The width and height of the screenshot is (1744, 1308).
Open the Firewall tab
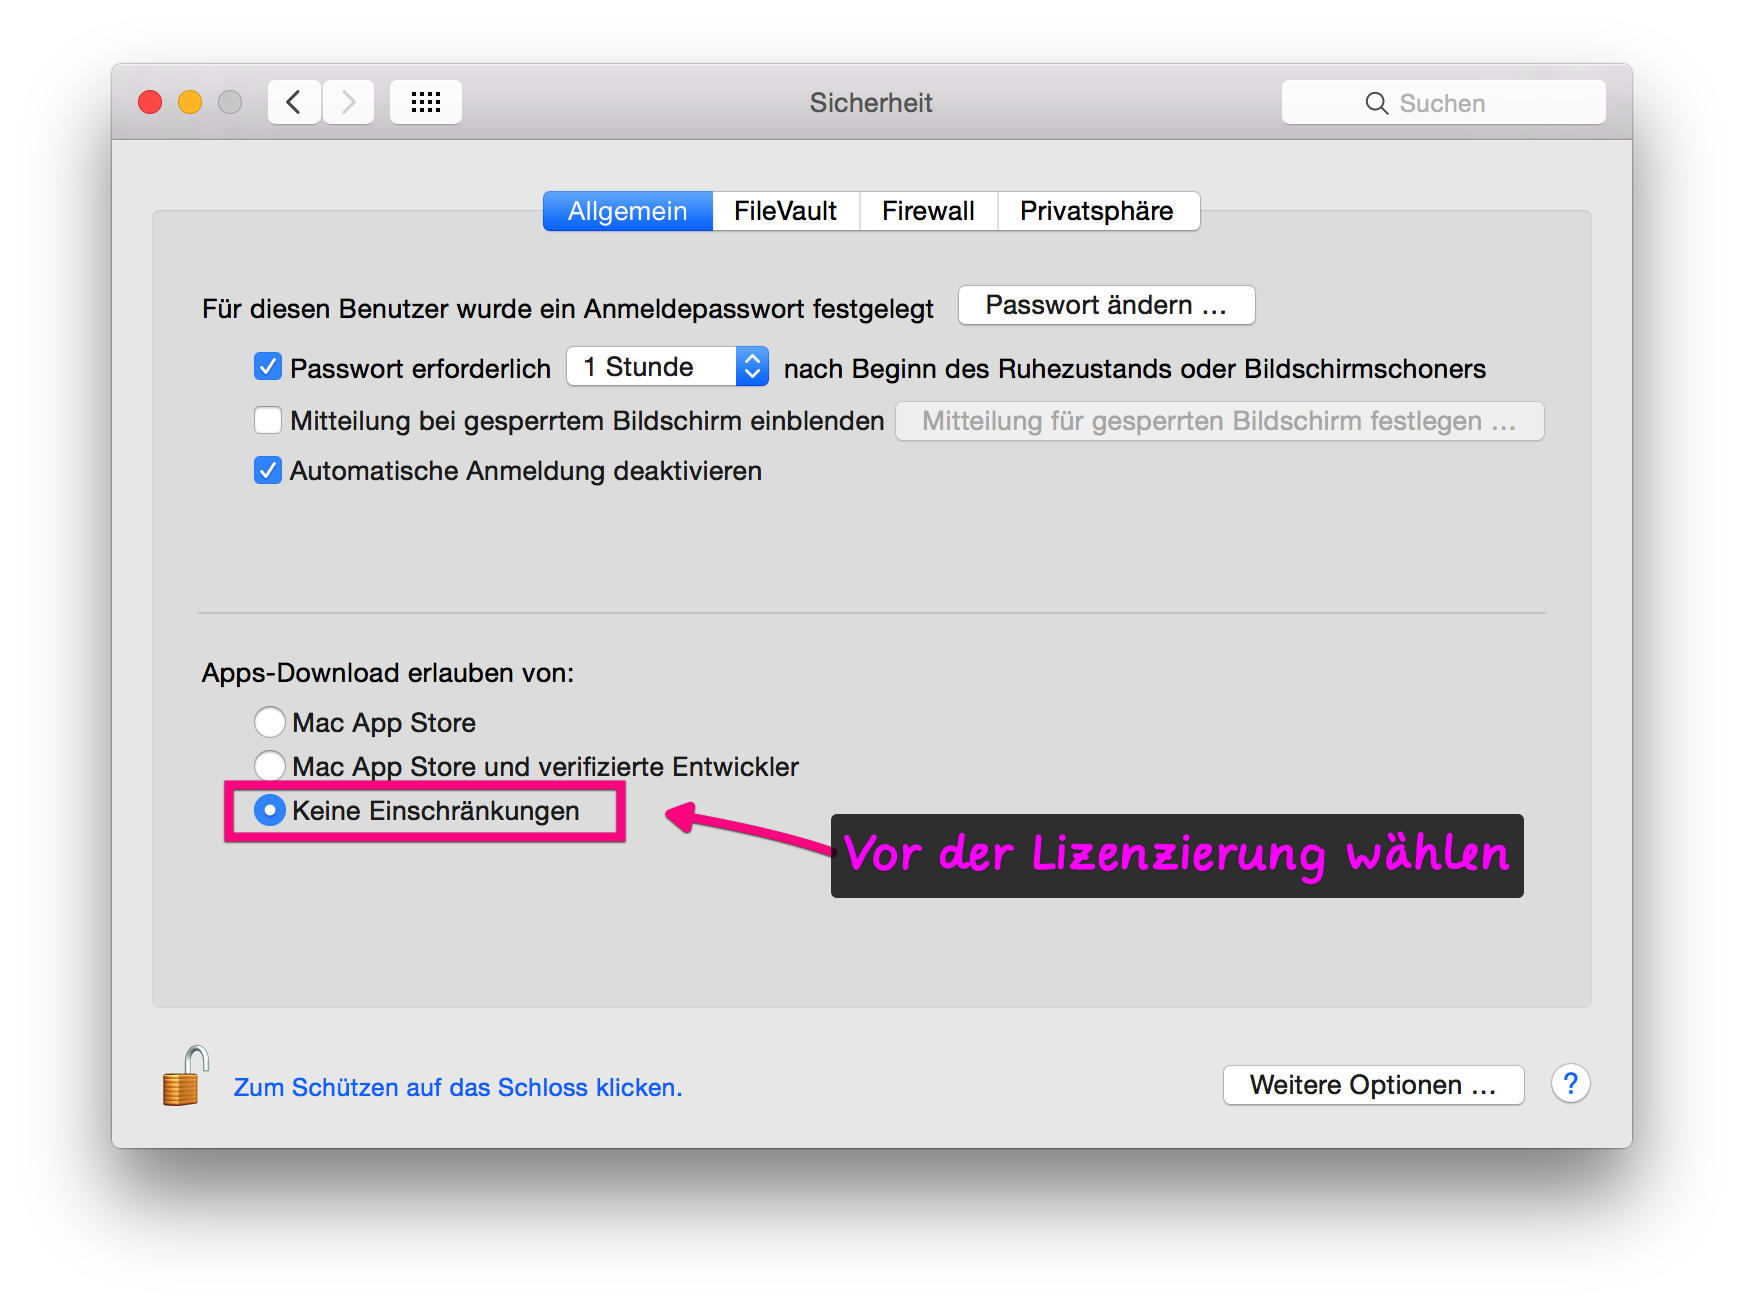pyautogui.click(x=928, y=211)
